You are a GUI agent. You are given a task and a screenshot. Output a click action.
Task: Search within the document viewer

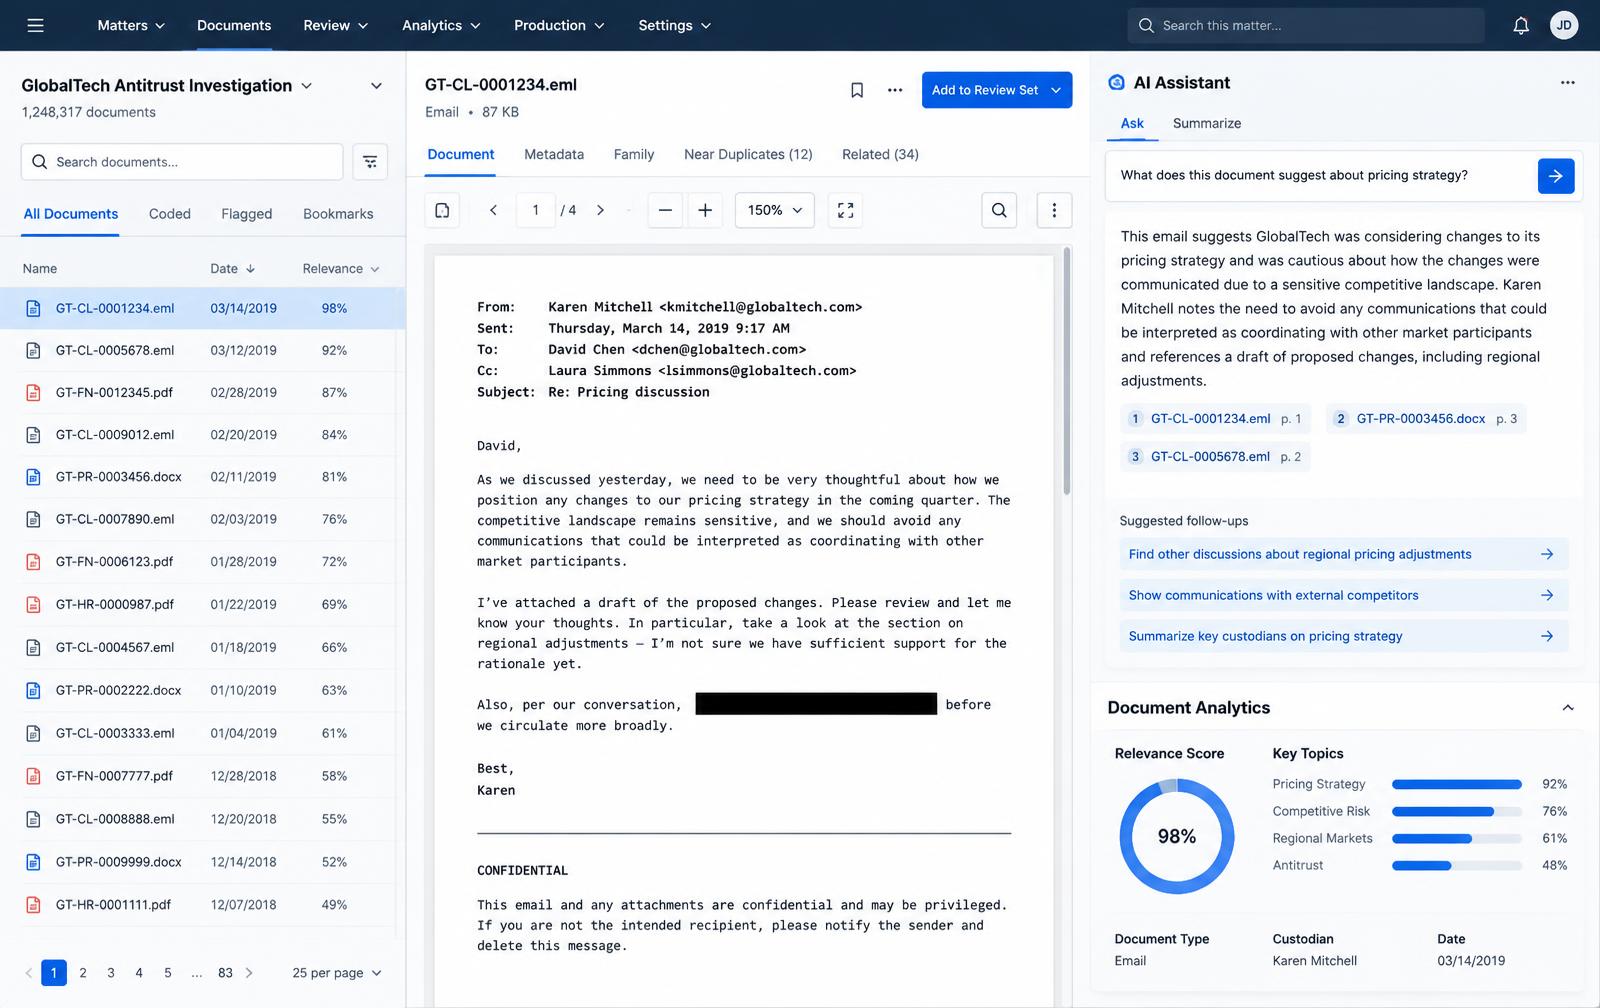(999, 210)
